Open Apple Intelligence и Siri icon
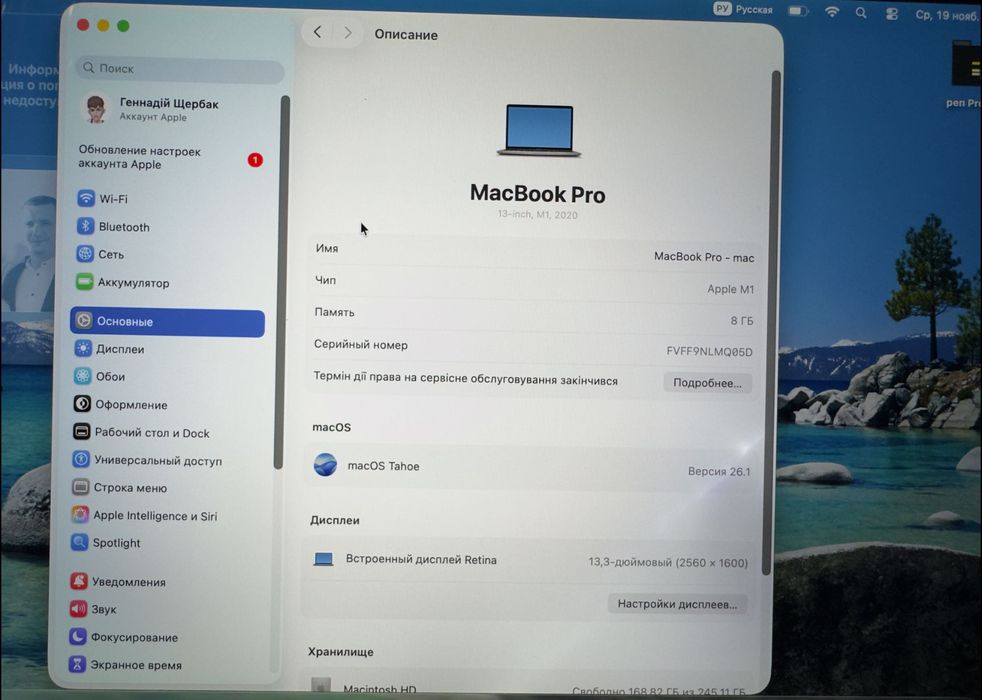Viewport: 982px width, 700px height. [x=80, y=515]
